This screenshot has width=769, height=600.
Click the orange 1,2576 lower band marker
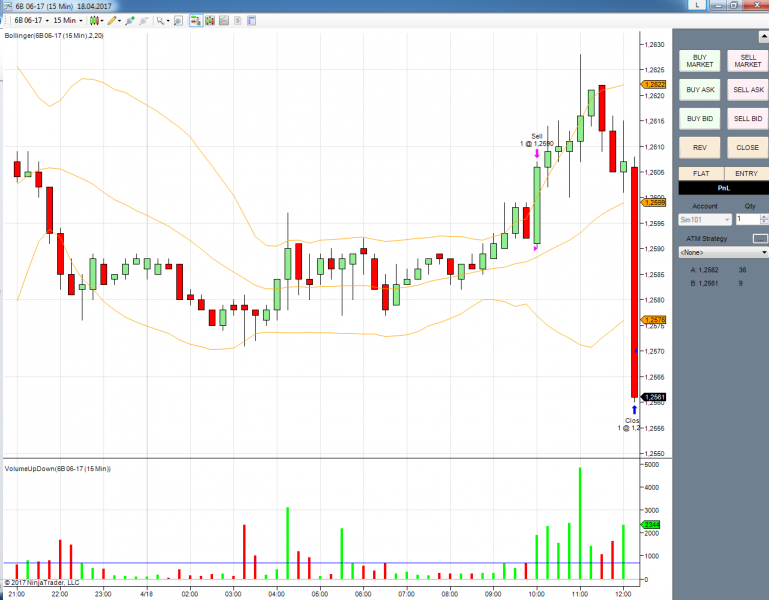(x=654, y=320)
